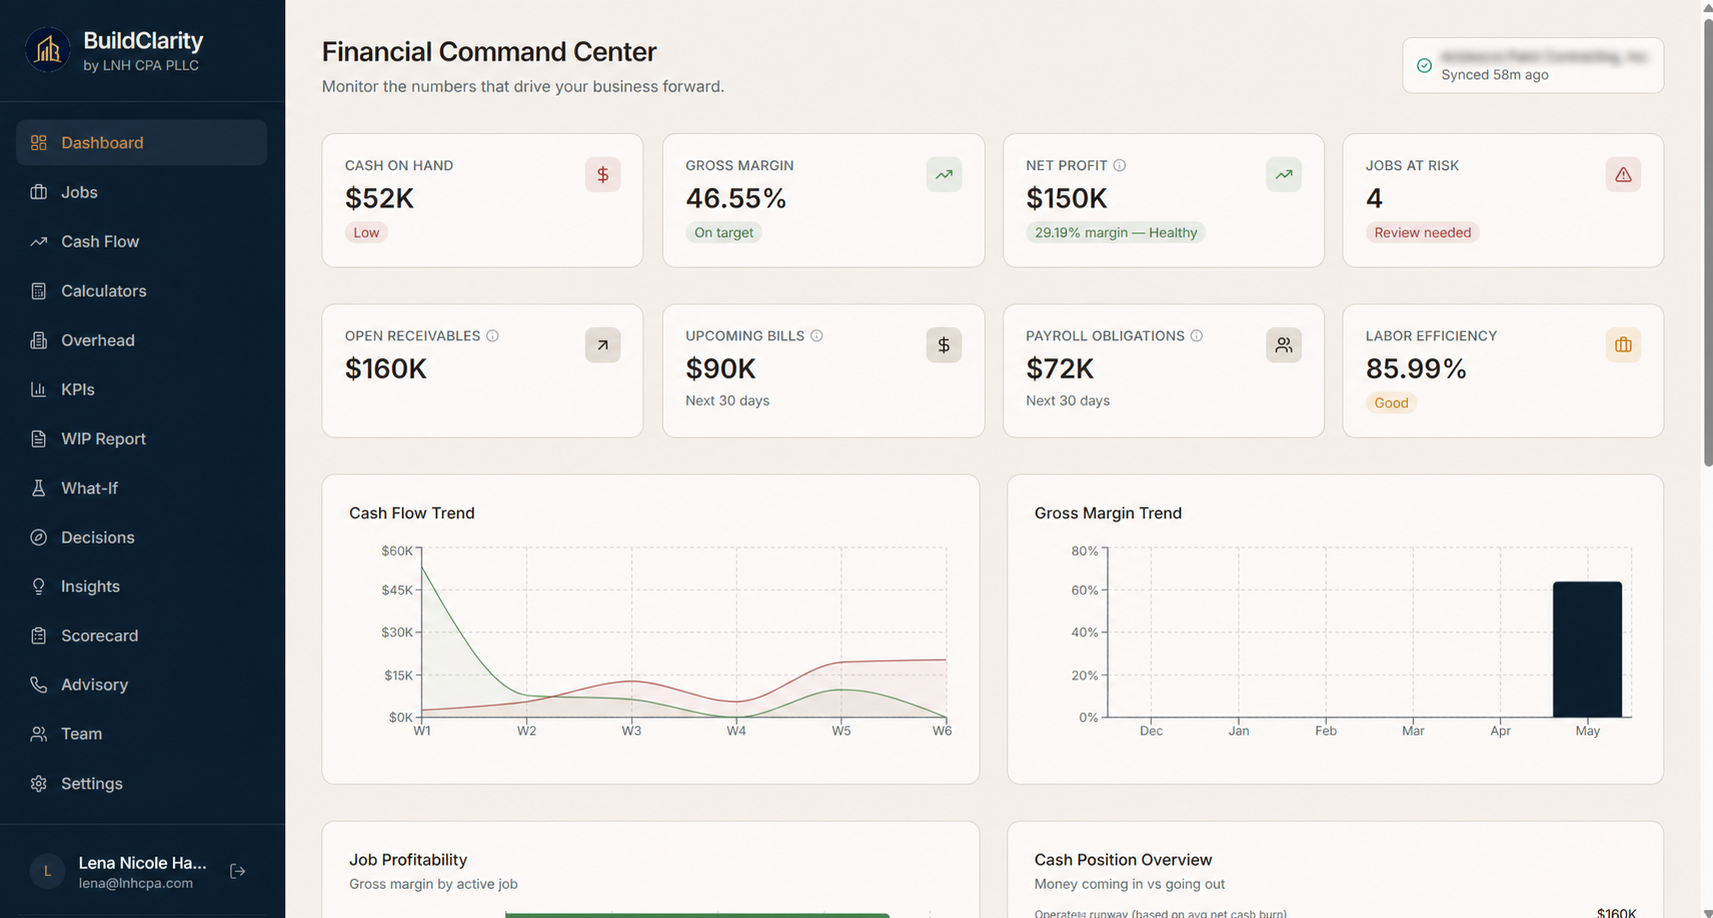The height and width of the screenshot is (918, 1713).
Task: Click the dollar icon on Upcoming Bills card
Action: [x=944, y=345]
